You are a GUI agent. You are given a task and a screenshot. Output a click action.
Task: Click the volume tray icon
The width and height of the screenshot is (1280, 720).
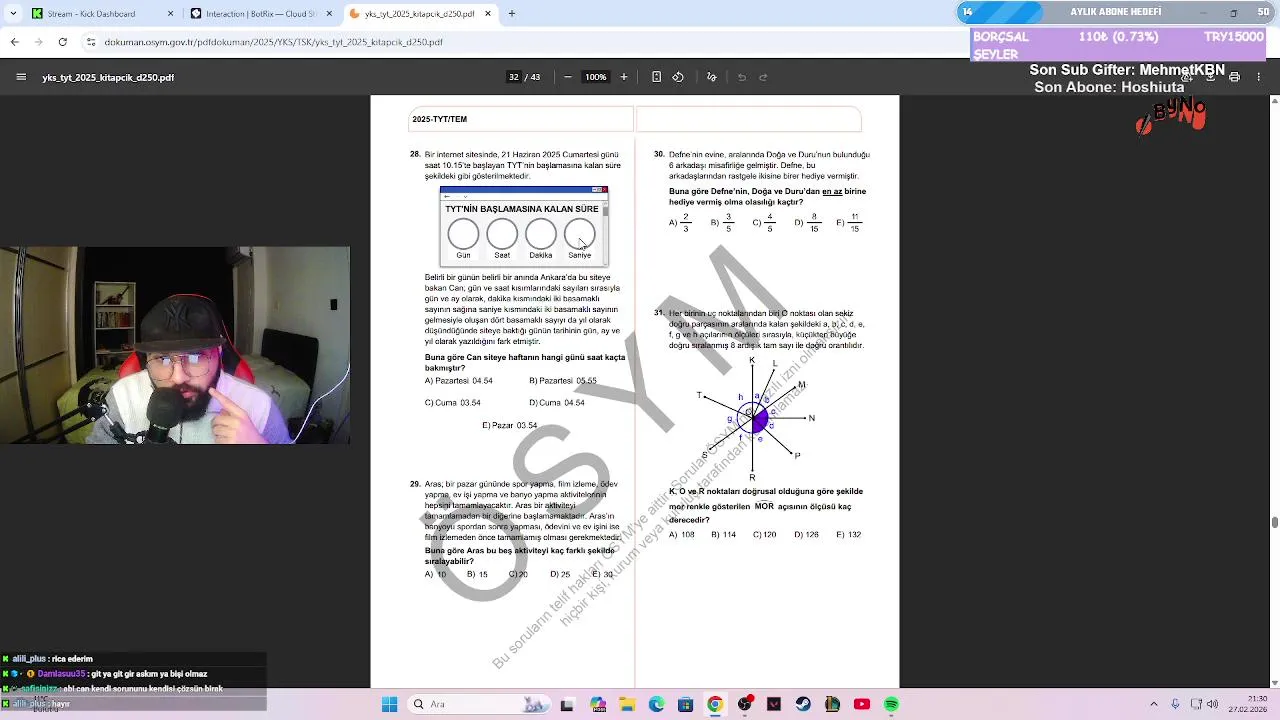point(1212,704)
